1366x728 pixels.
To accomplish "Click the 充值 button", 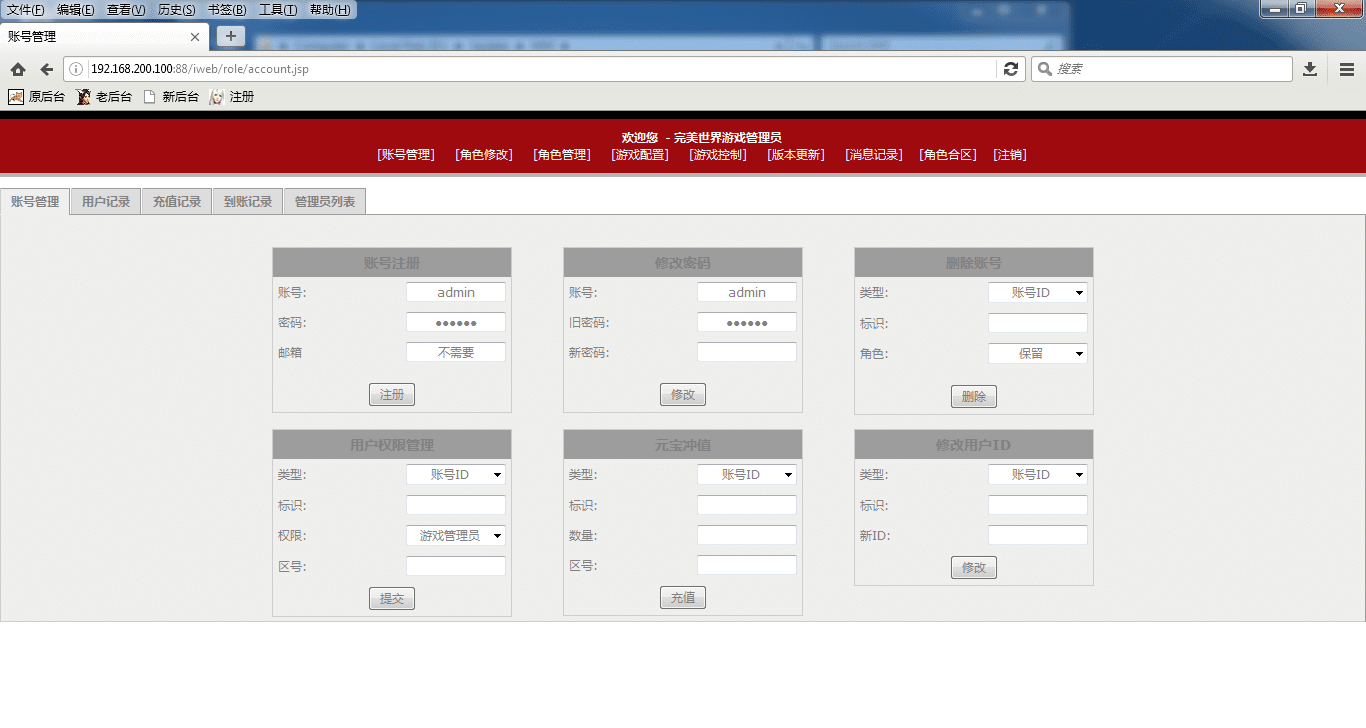I will point(682,598).
